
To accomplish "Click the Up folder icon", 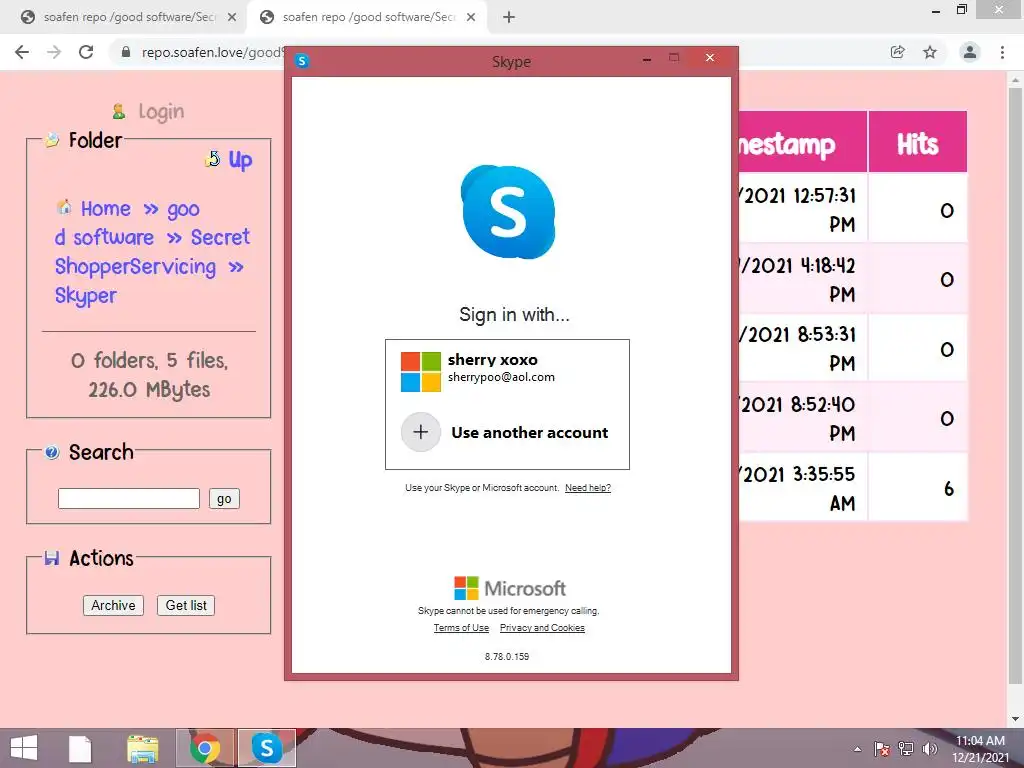I will [x=212, y=159].
